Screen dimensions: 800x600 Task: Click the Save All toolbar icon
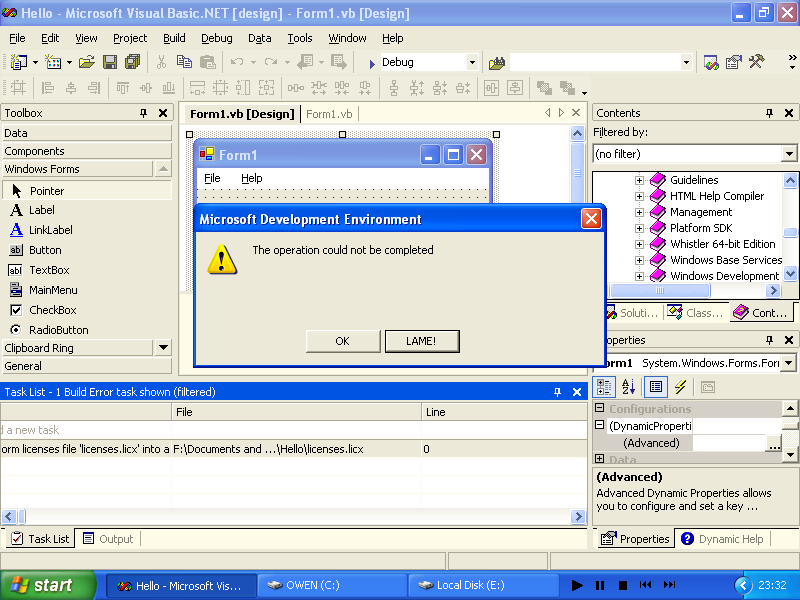click(x=133, y=62)
